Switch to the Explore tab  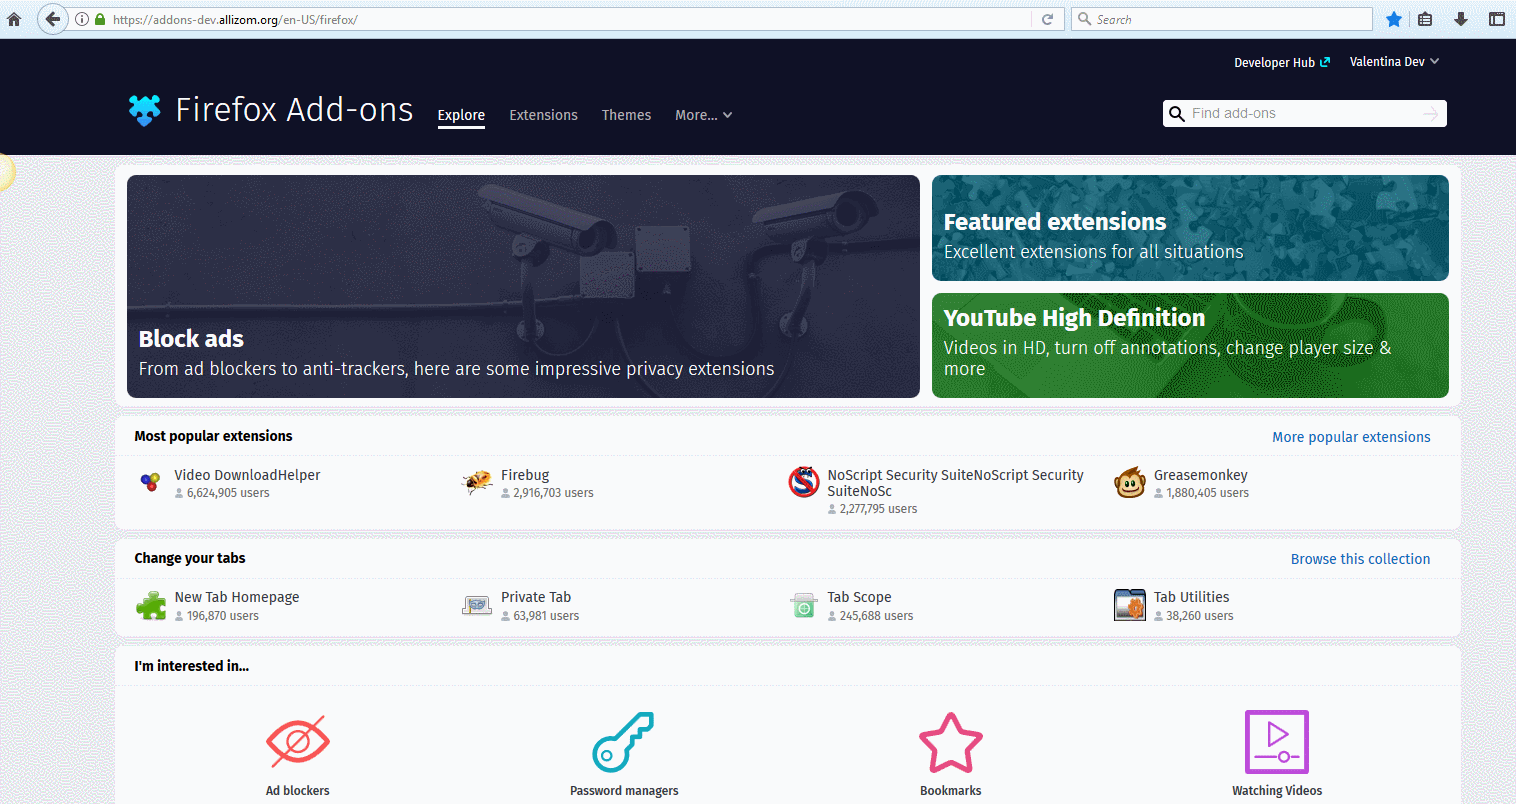pyautogui.click(x=461, y=115)
